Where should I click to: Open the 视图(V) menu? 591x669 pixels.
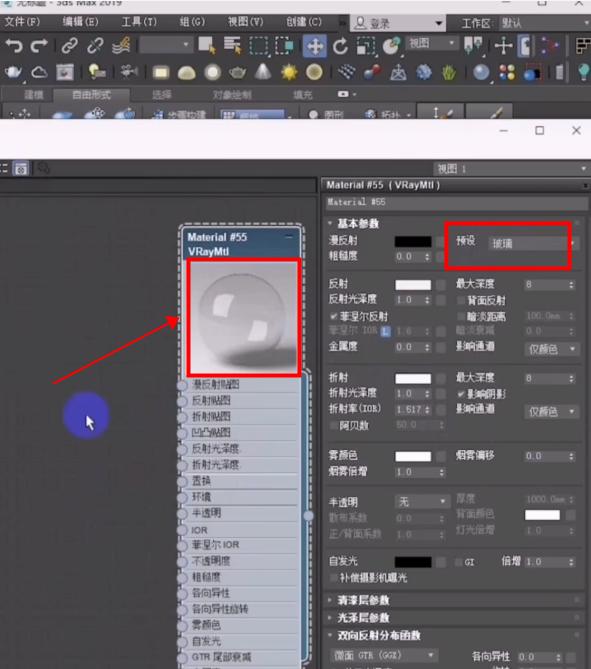tap(245, 22)
